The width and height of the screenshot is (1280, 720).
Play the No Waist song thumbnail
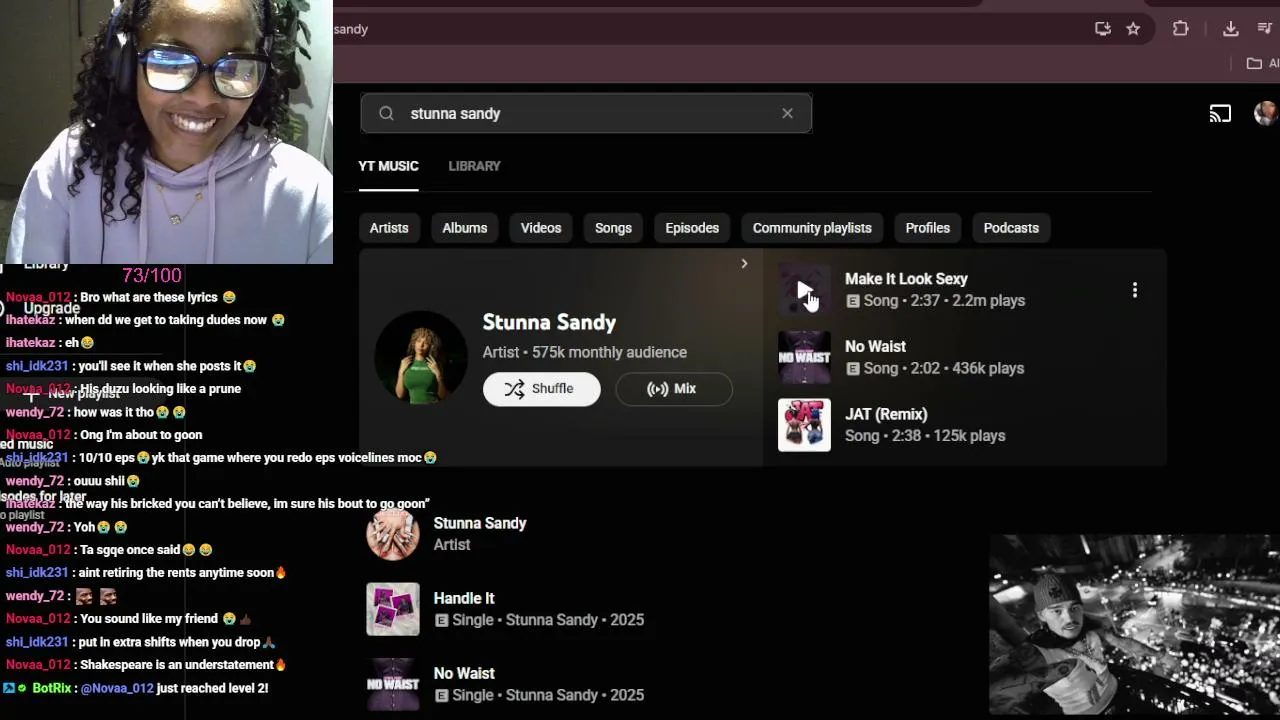coord(804,357)
